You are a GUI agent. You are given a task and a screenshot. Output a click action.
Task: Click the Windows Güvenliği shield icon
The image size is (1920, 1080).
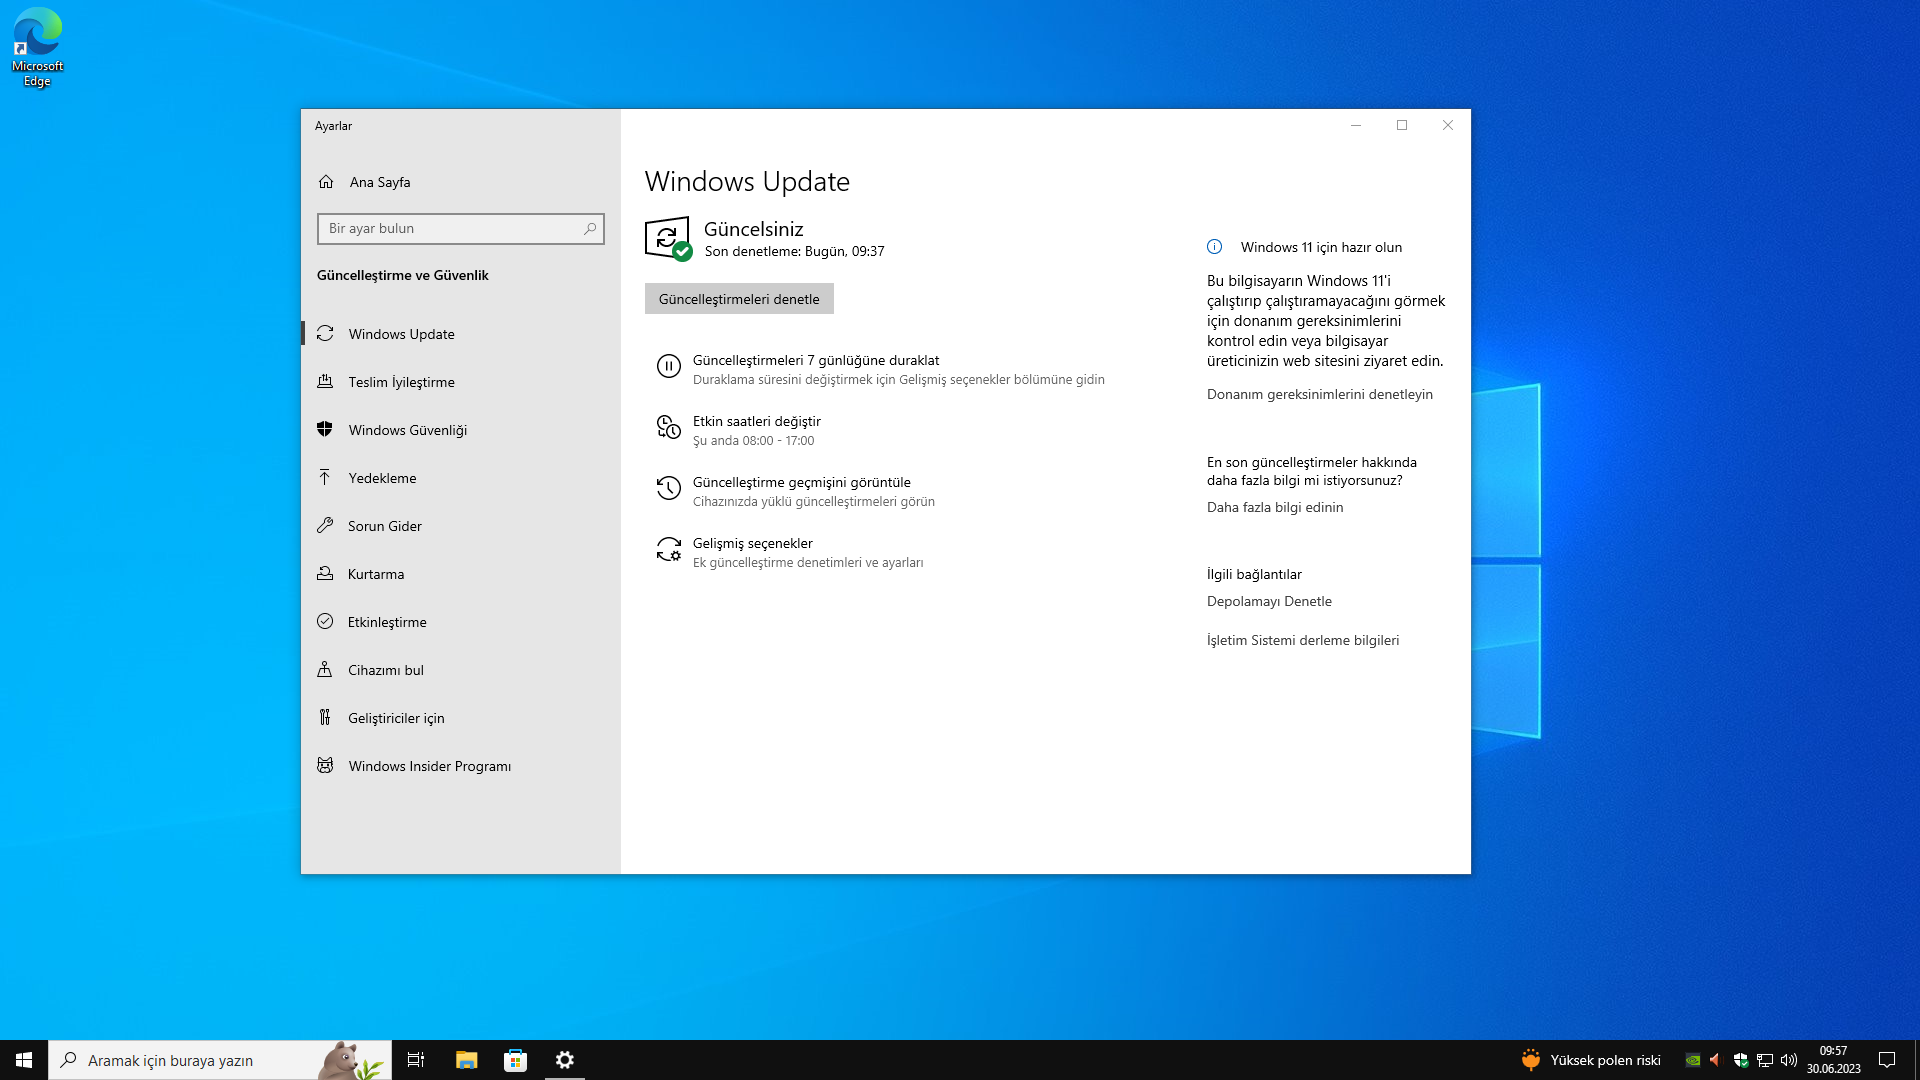(x=325, y=429)
